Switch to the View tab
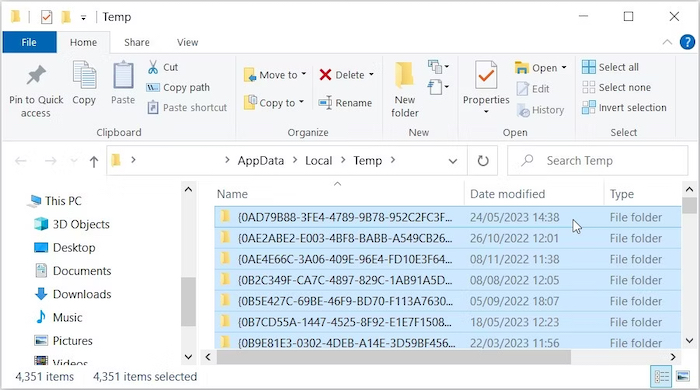 coord(188,42)
